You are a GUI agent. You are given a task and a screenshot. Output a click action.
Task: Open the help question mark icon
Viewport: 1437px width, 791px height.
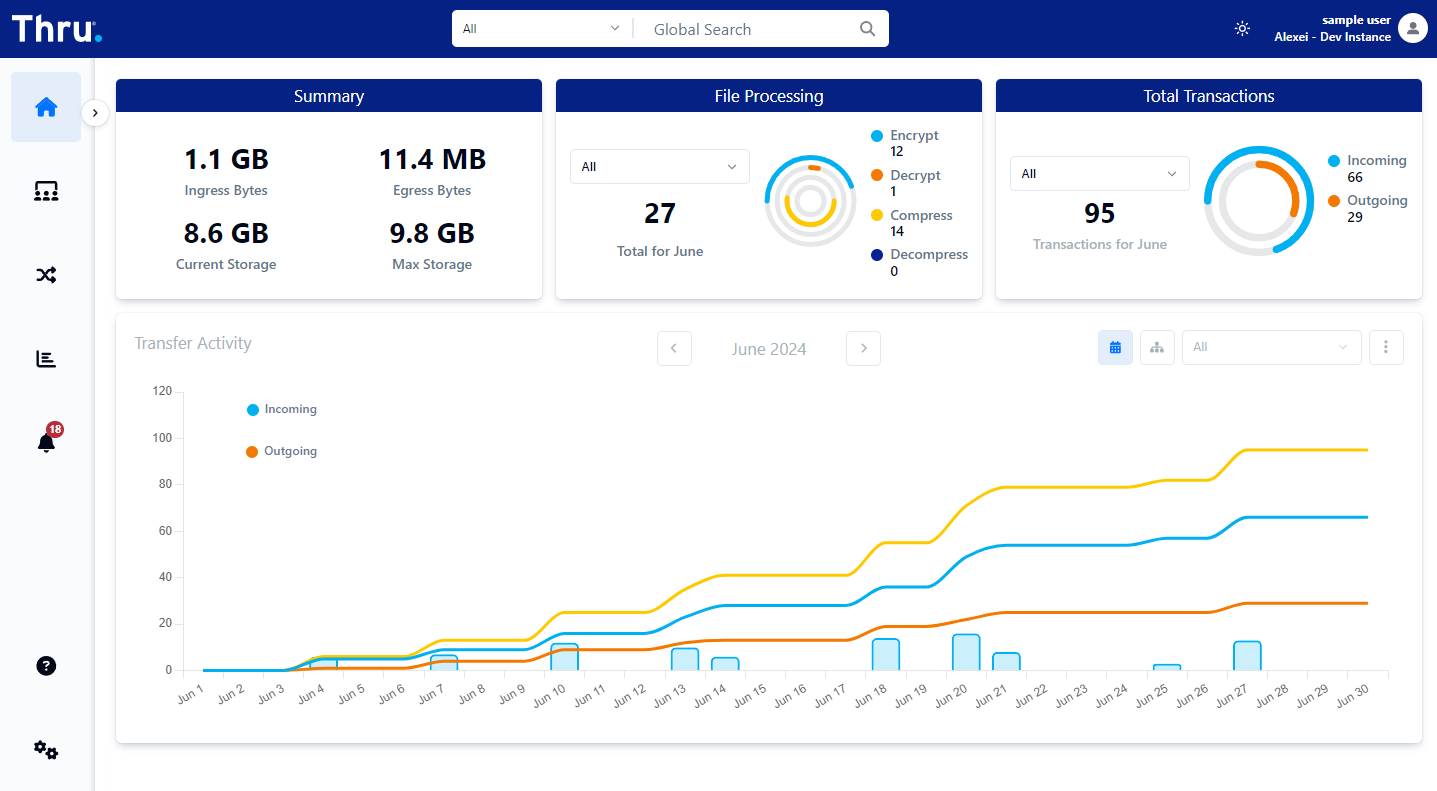[x=46, y=666]
